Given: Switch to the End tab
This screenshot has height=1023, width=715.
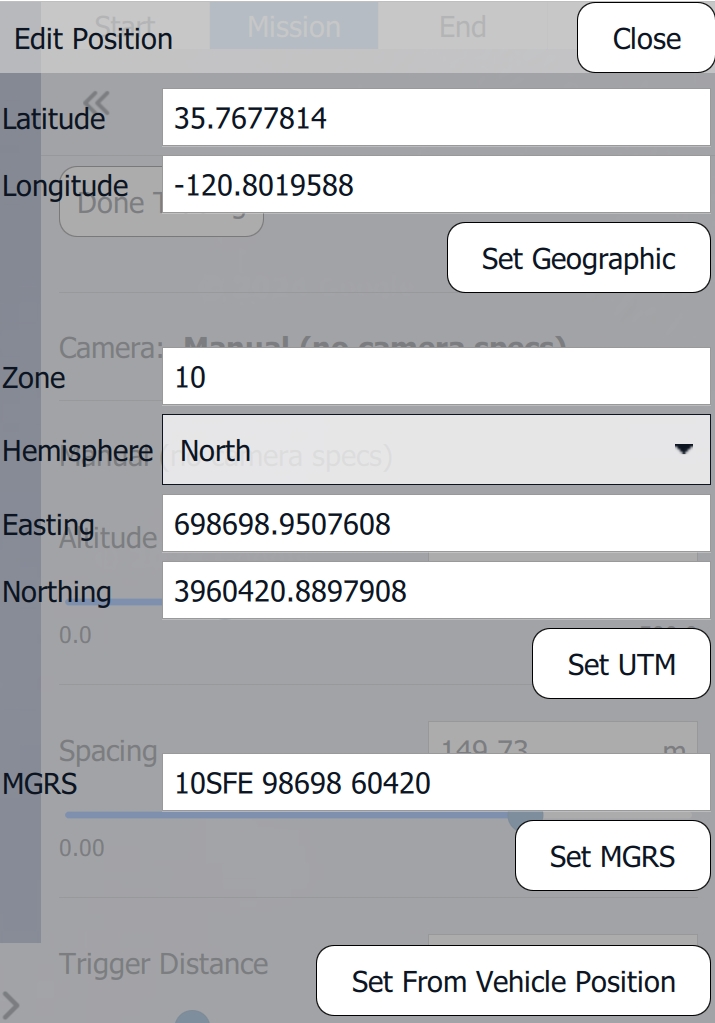Looking at the screenshot, I should point(463,26).
